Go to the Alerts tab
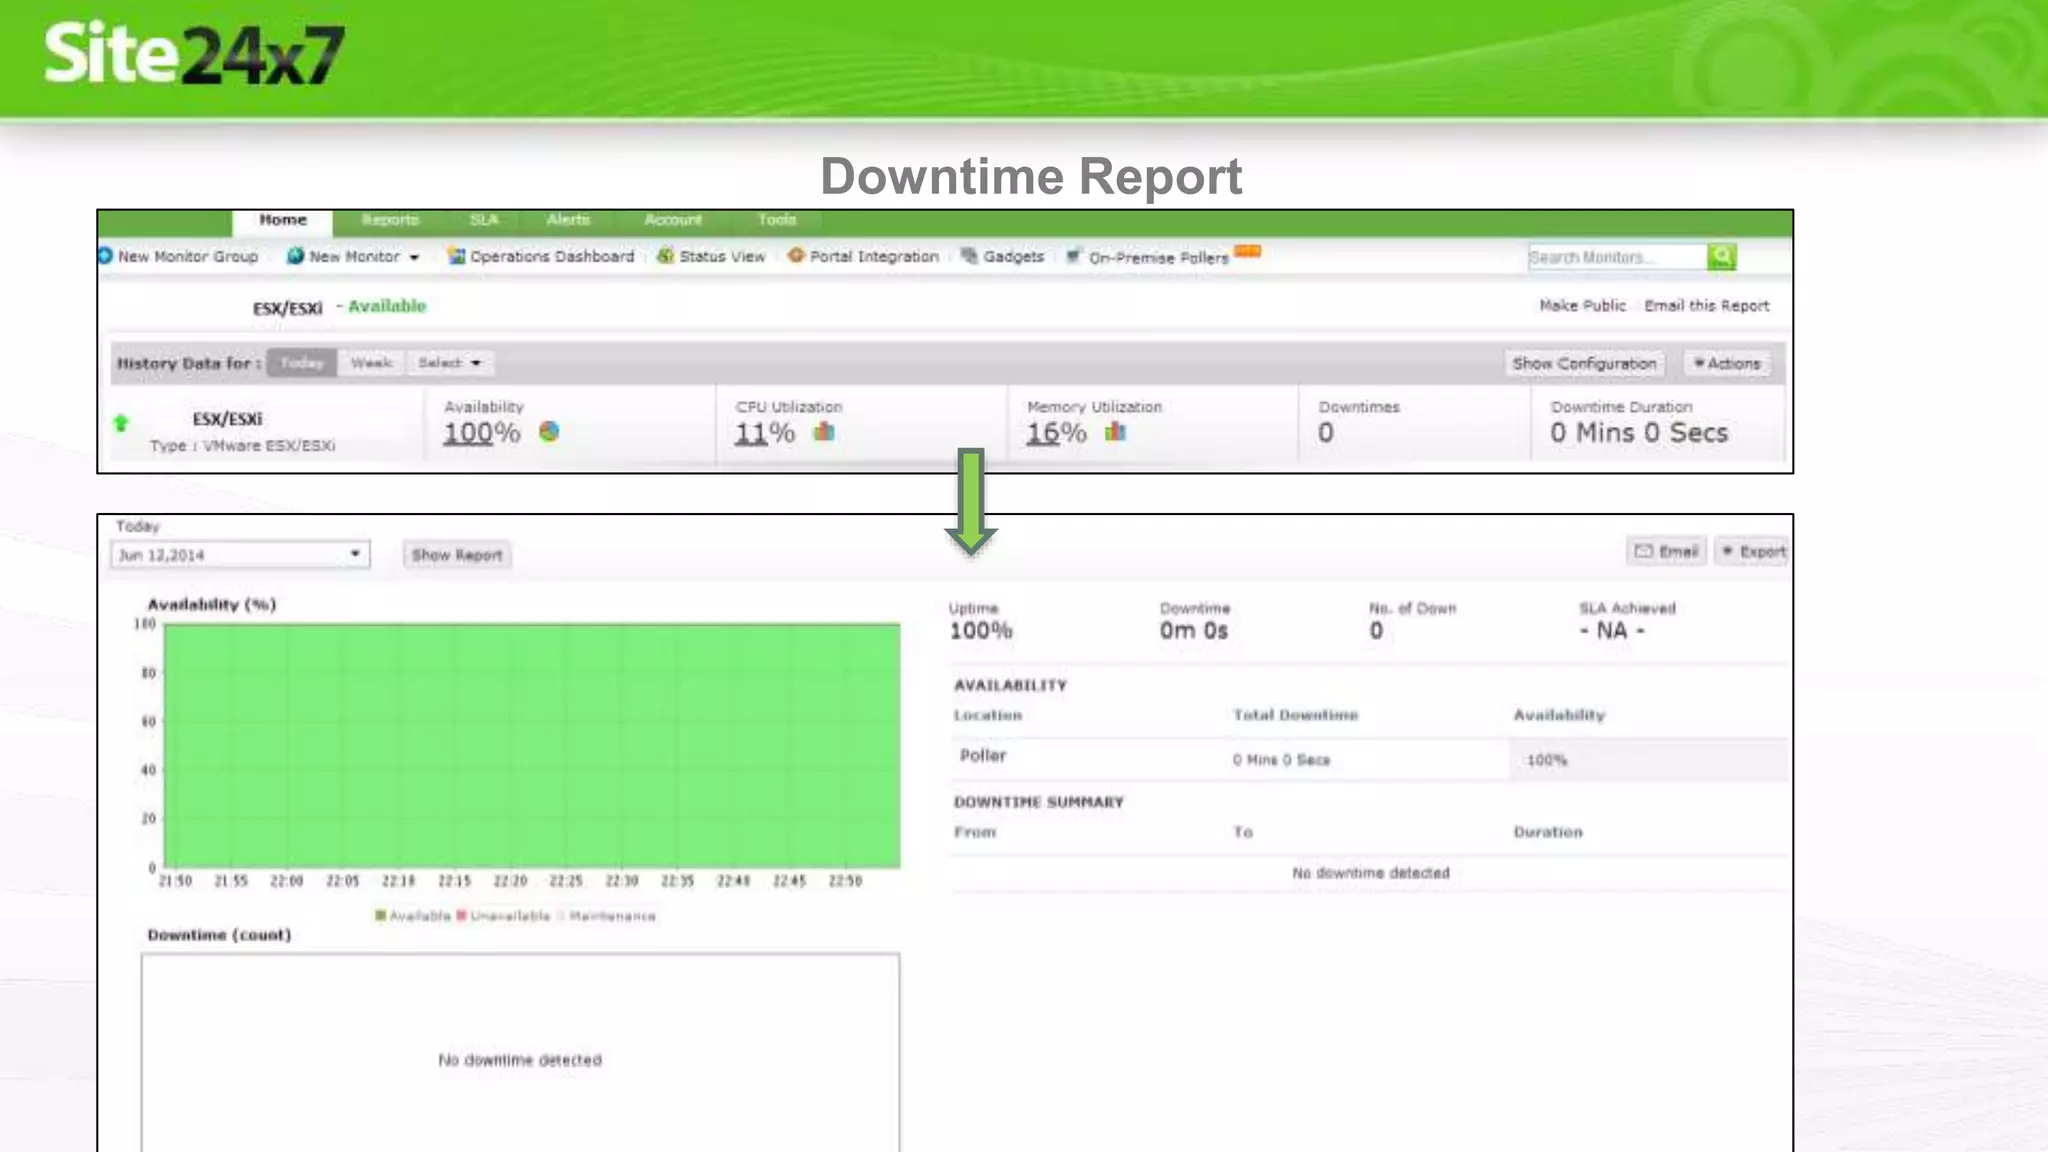This screenshot has width=2048, height=1152. (568, 220)
